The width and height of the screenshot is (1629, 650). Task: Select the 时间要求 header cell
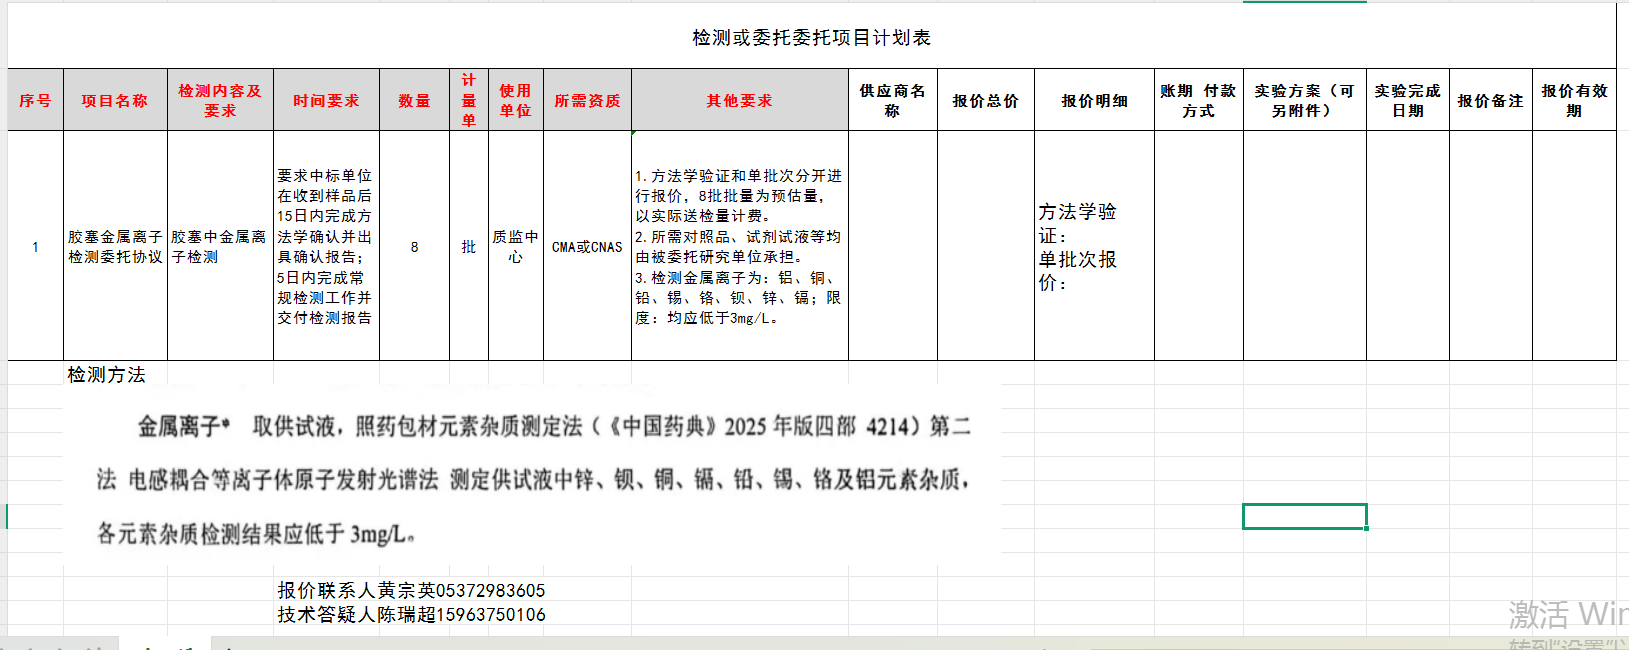[x=326, y=101]
